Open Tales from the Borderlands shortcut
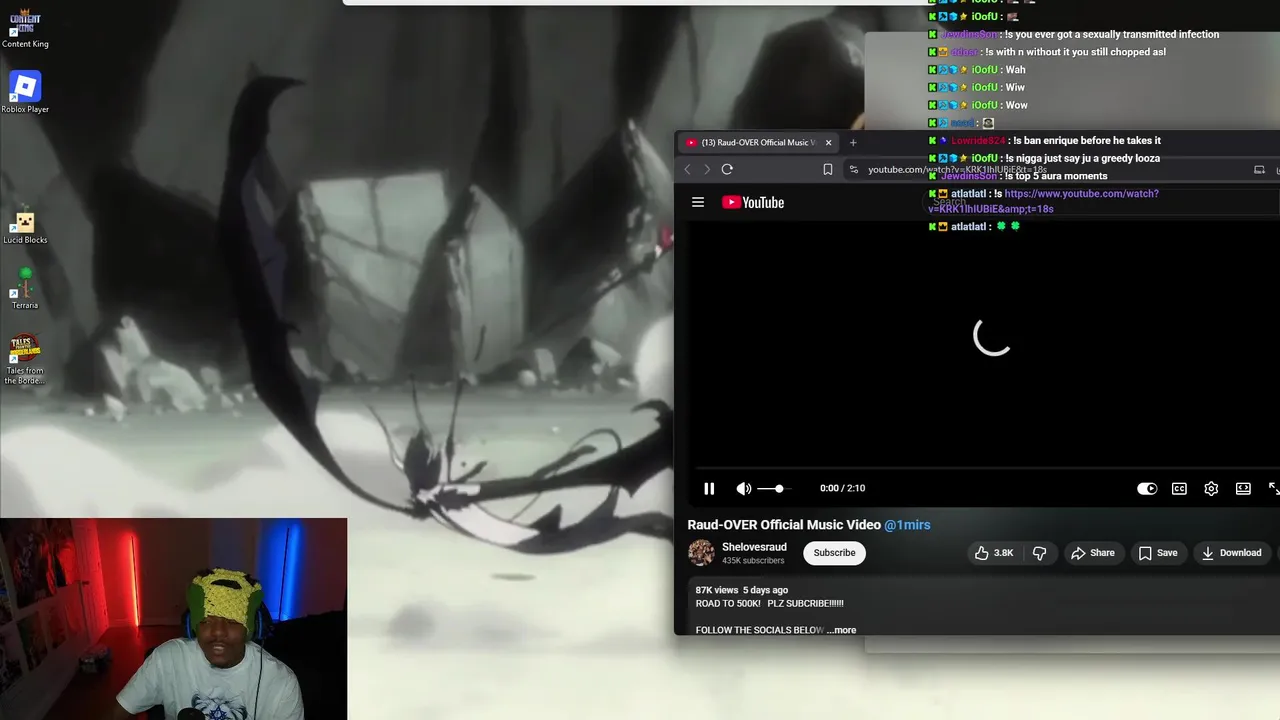Viewport: 1280px width, 720px height. (25, 360)
